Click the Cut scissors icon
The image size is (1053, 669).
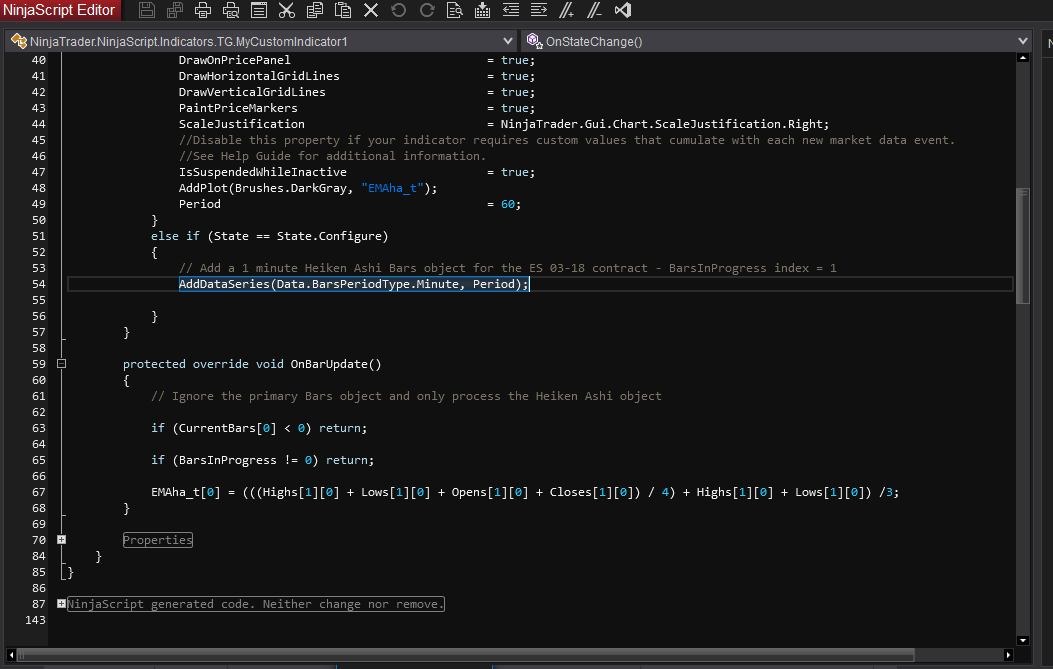click(287, 11)
